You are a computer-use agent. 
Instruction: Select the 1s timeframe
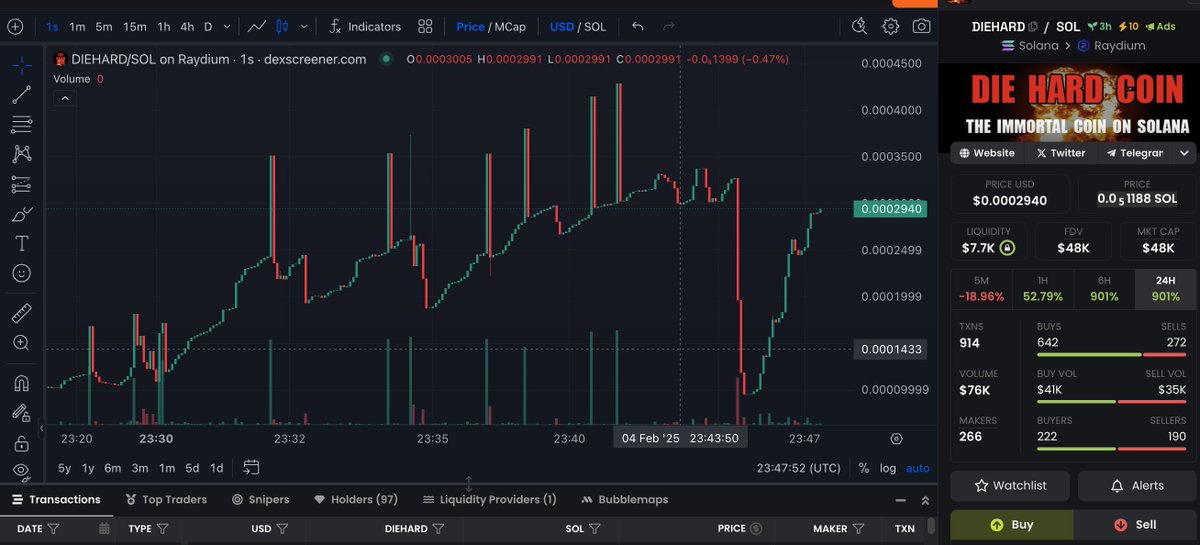(x=52, y=27)
